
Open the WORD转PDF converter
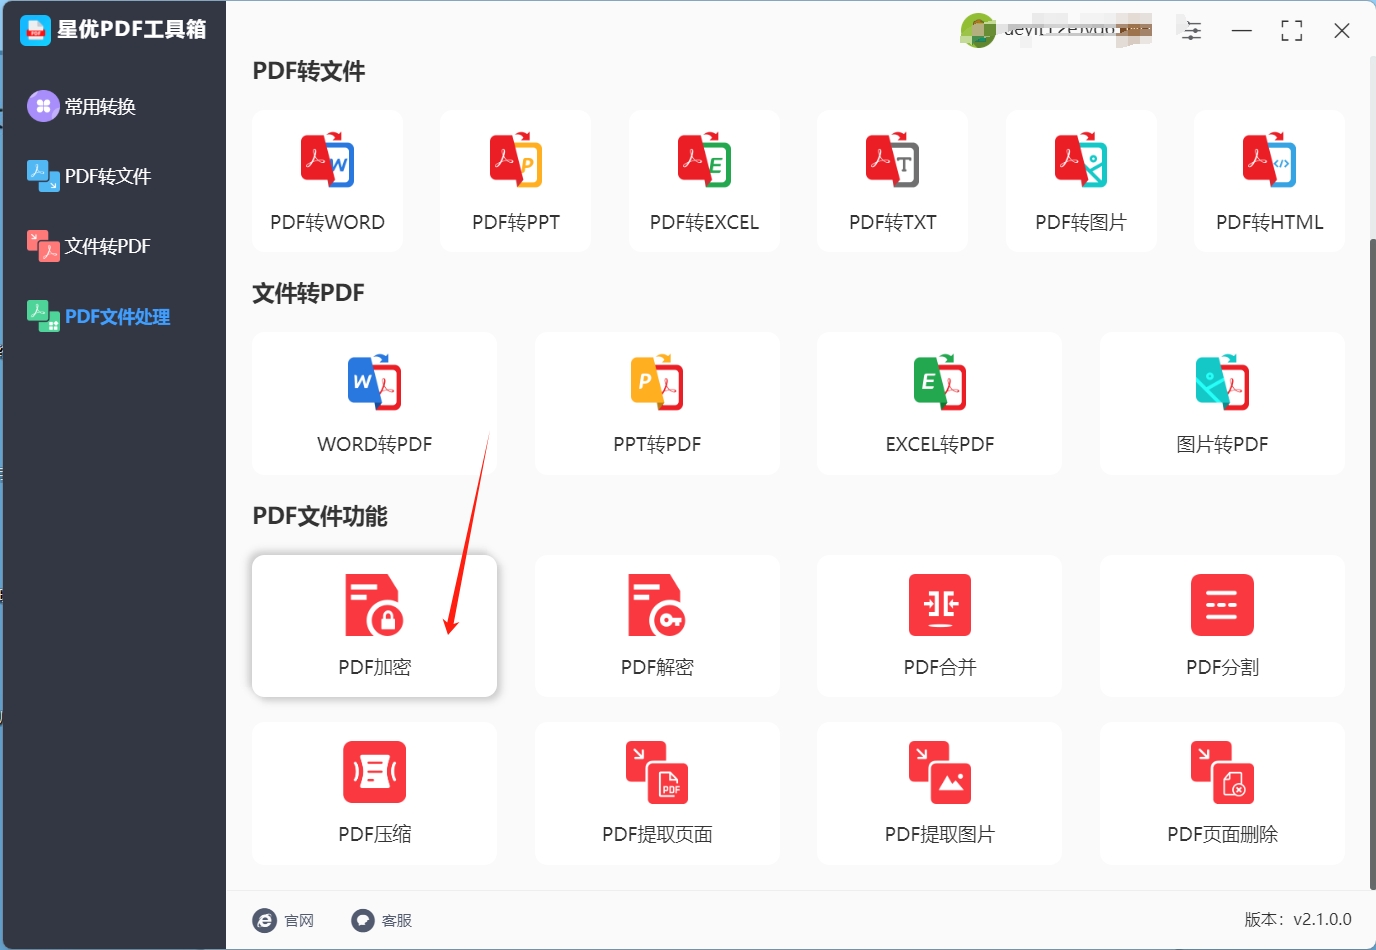(x=374, y=403)
